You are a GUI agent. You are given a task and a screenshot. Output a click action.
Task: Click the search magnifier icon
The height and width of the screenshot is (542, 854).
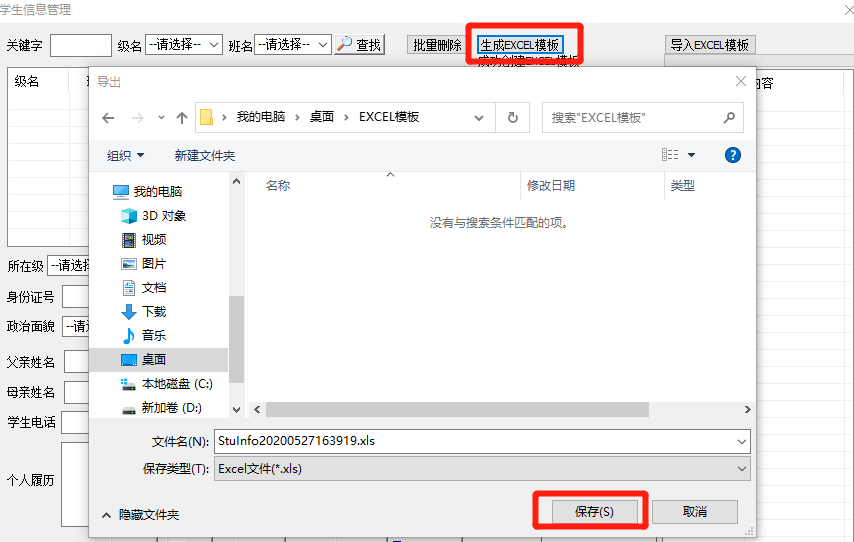[x=729, y=117]
